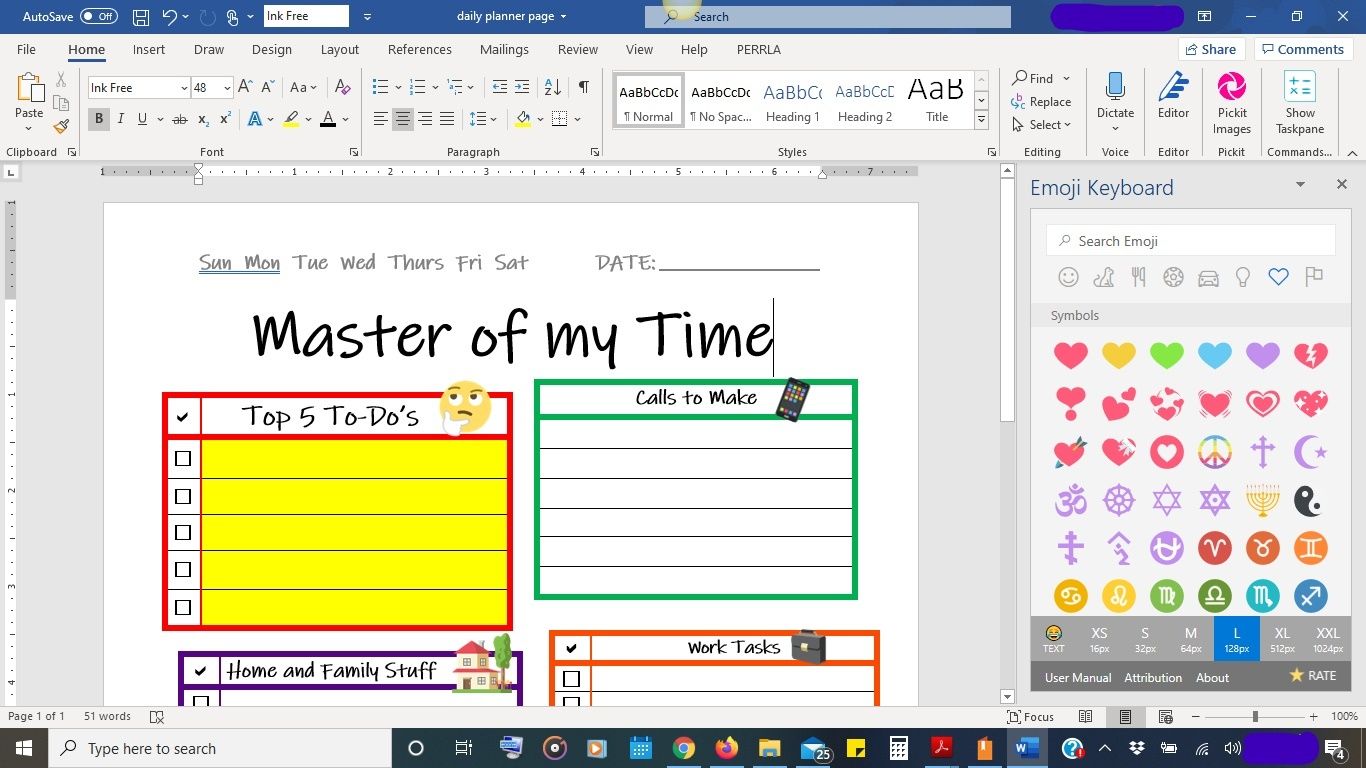Screen dimensions: 1366x768
Task: Open the food emoji category
Action: pyautogui.click(x=1139, y=277)
